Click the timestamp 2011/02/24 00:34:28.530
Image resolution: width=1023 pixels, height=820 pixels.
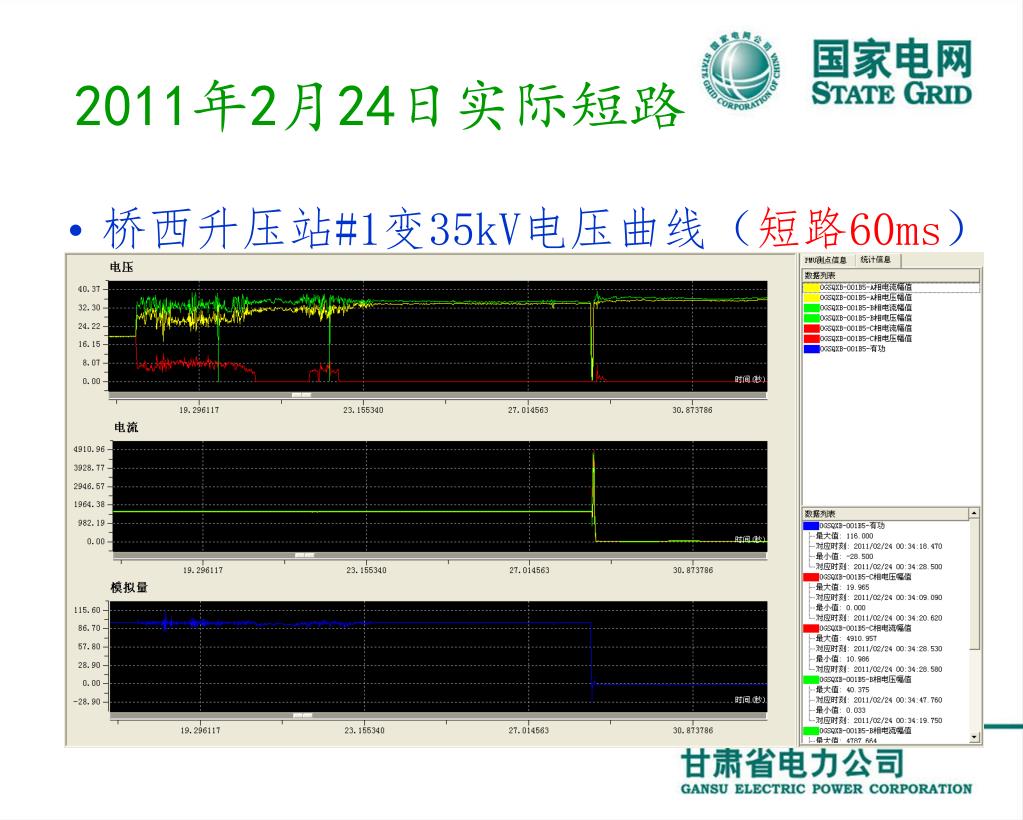tap(898, 648)
